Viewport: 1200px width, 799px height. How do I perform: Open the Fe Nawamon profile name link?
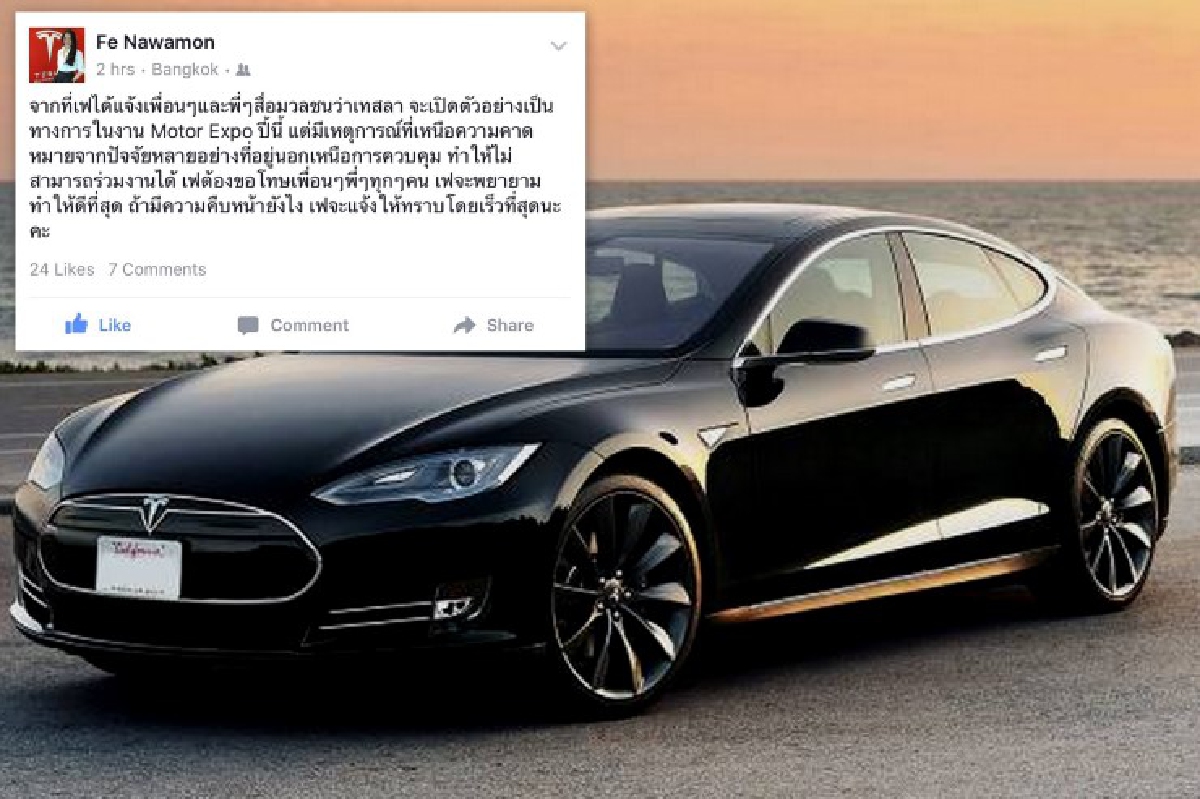(x=155, y=42)
